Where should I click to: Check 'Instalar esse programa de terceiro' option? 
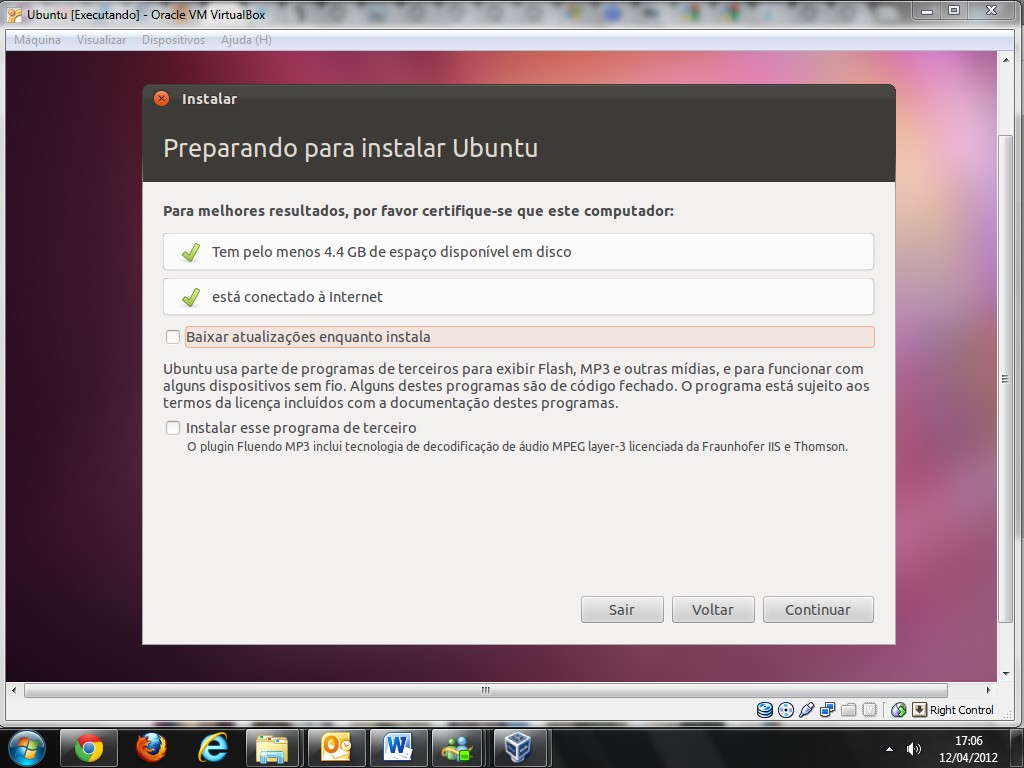click(173, 428)
